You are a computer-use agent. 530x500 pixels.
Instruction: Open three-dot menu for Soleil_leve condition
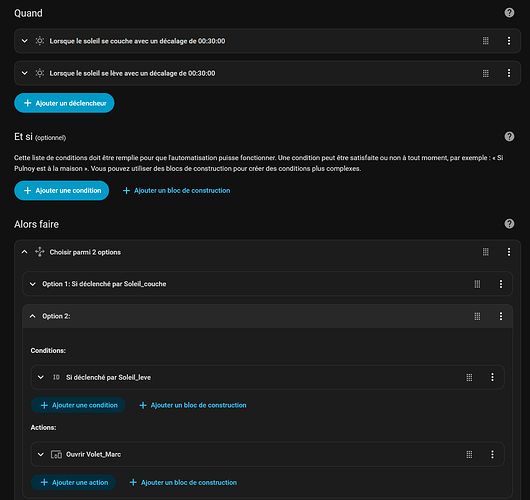492,377
